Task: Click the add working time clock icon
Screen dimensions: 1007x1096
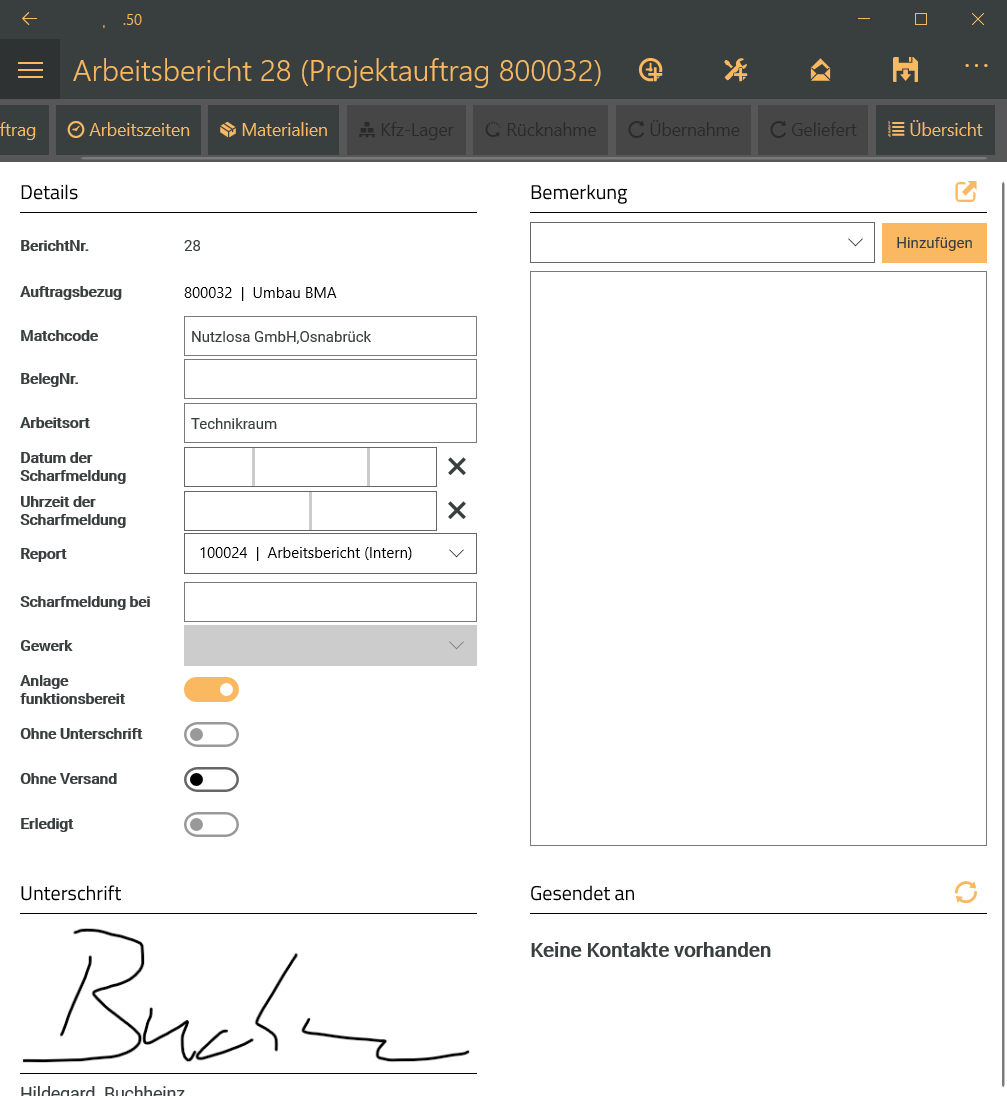Action: [651, 70]
